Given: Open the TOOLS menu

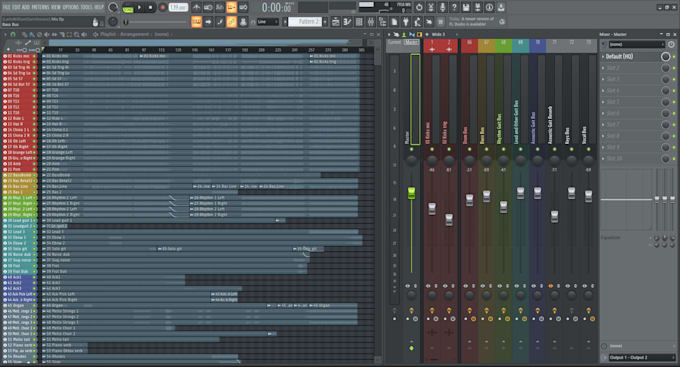Looking at the screenshot, I should 86,7.
